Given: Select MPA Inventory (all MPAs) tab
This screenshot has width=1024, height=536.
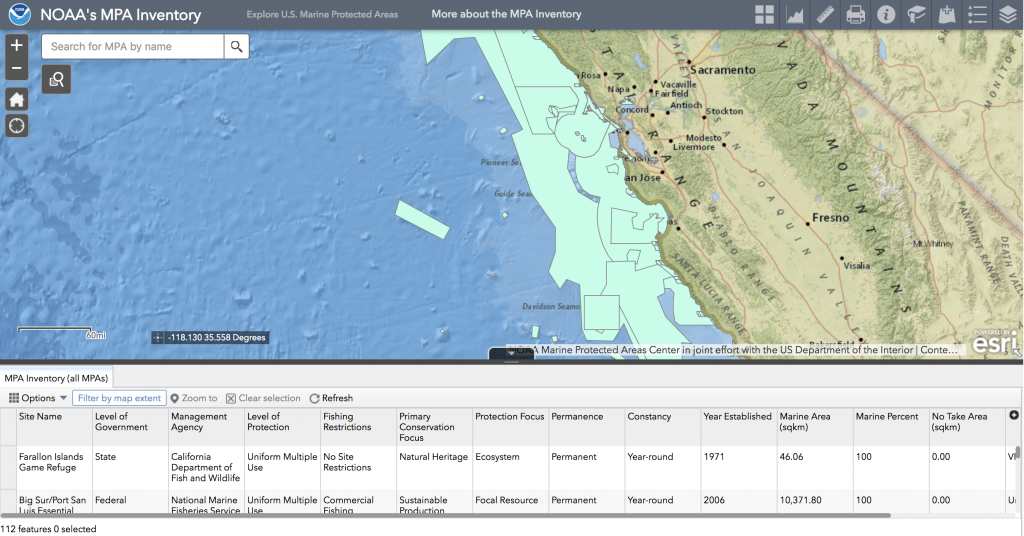Looking at the screenshot, I should (57, 378).
